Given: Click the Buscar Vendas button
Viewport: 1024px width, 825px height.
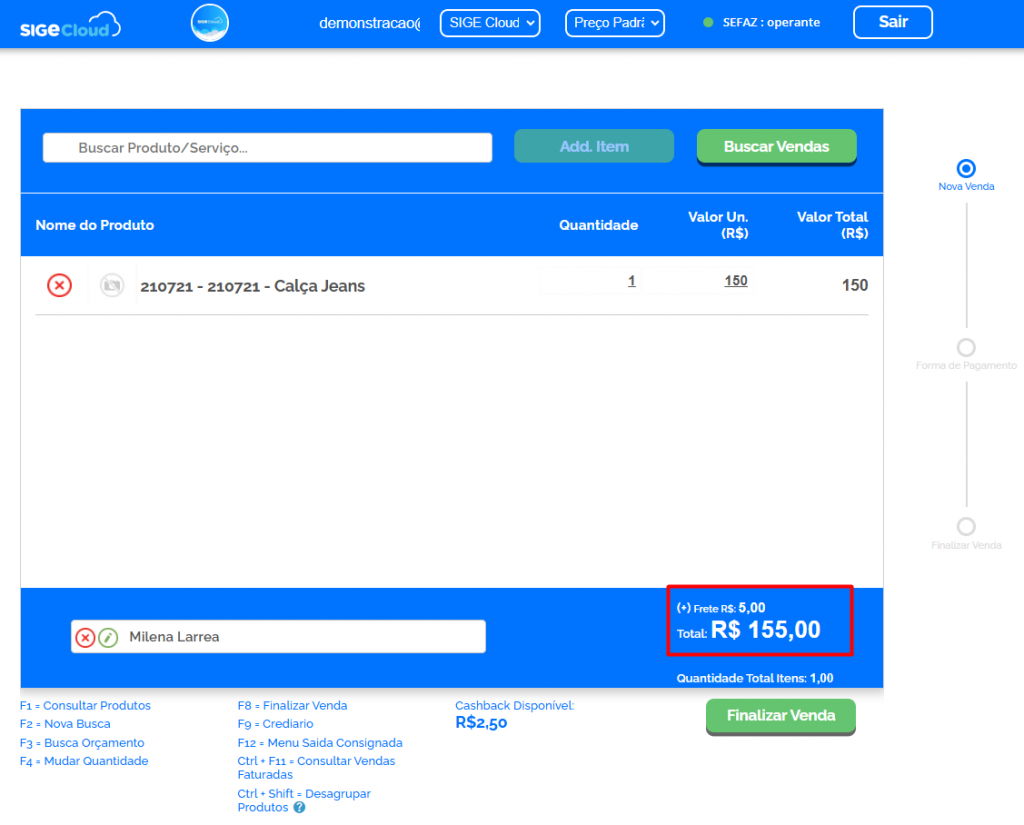Looking at the screenshot, I should point(776,146).
